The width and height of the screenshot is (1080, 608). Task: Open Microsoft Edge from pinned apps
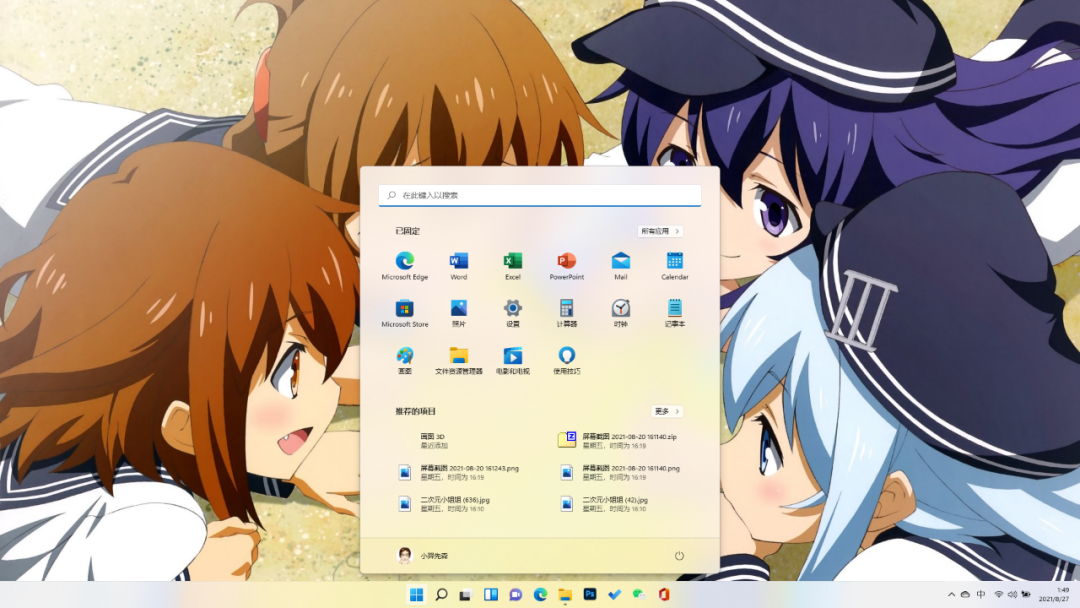pos(404,262)
